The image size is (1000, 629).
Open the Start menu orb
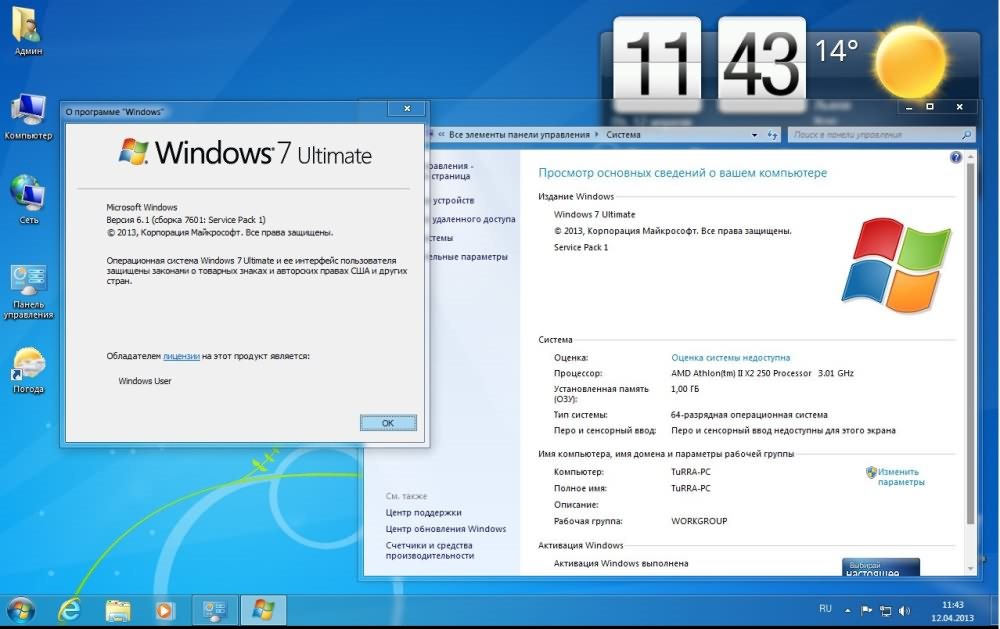tap(21, 609)
